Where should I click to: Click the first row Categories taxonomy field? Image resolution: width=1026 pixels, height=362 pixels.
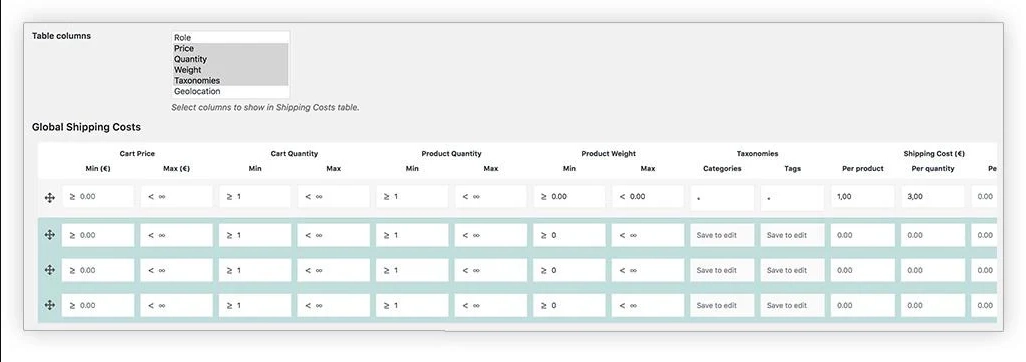pos(722,198)
